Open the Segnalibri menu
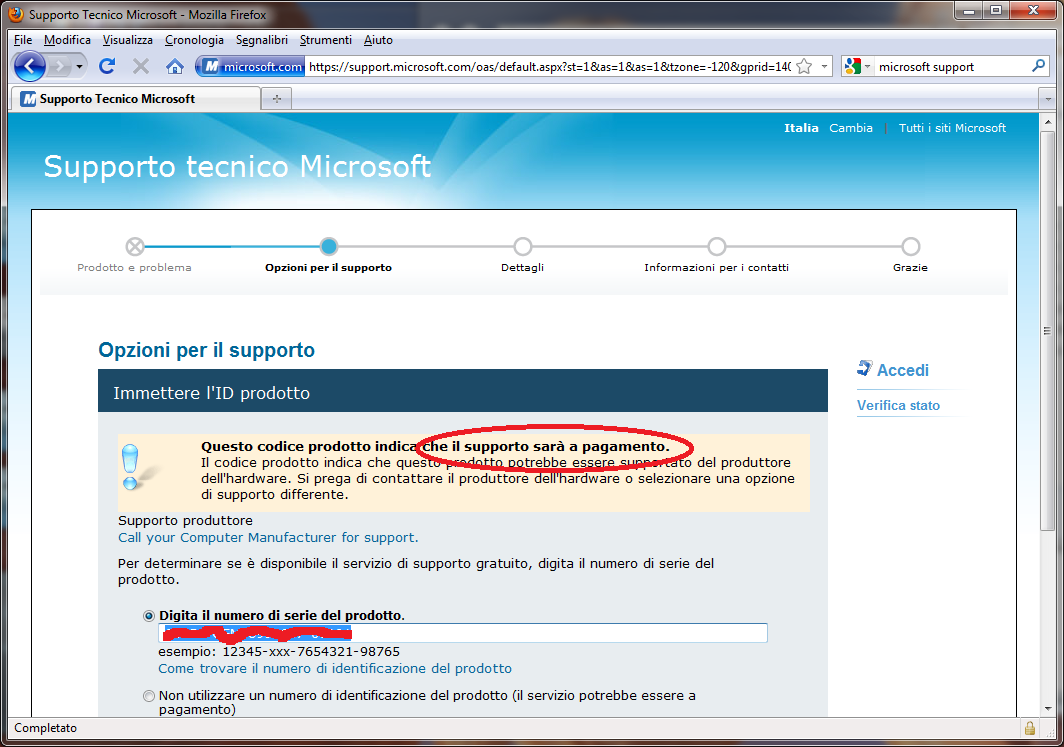 coord(262,40)
